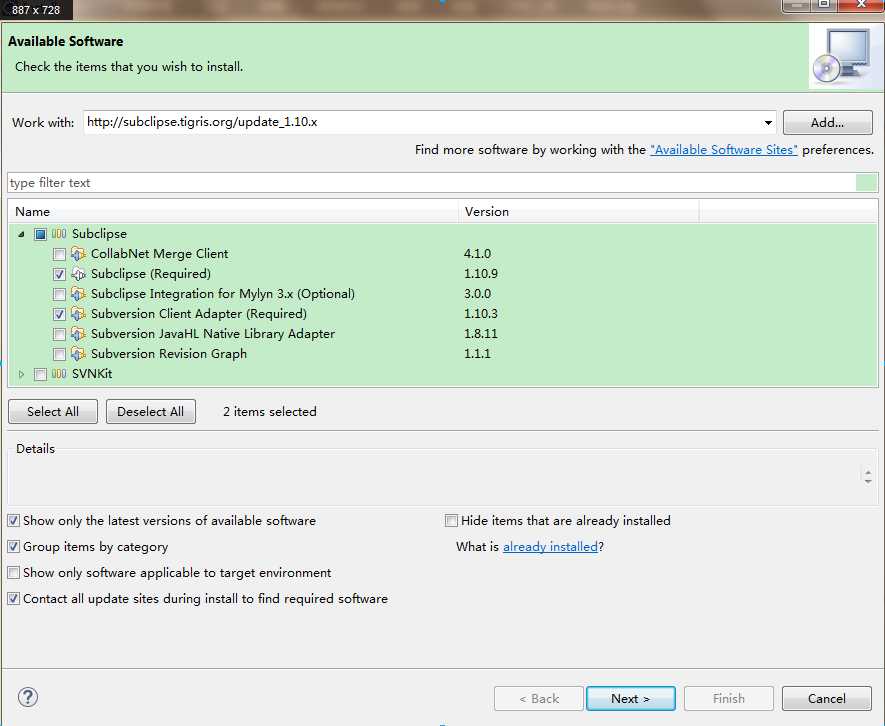Viewport: 885px width, 726px height.
Task: Click Next > to continue installation
Action: point(630,698)
